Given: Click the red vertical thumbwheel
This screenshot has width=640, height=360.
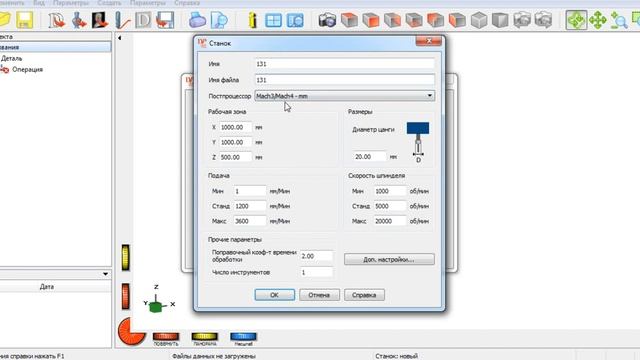Looking at the screenshot, I should coord(126,296).
